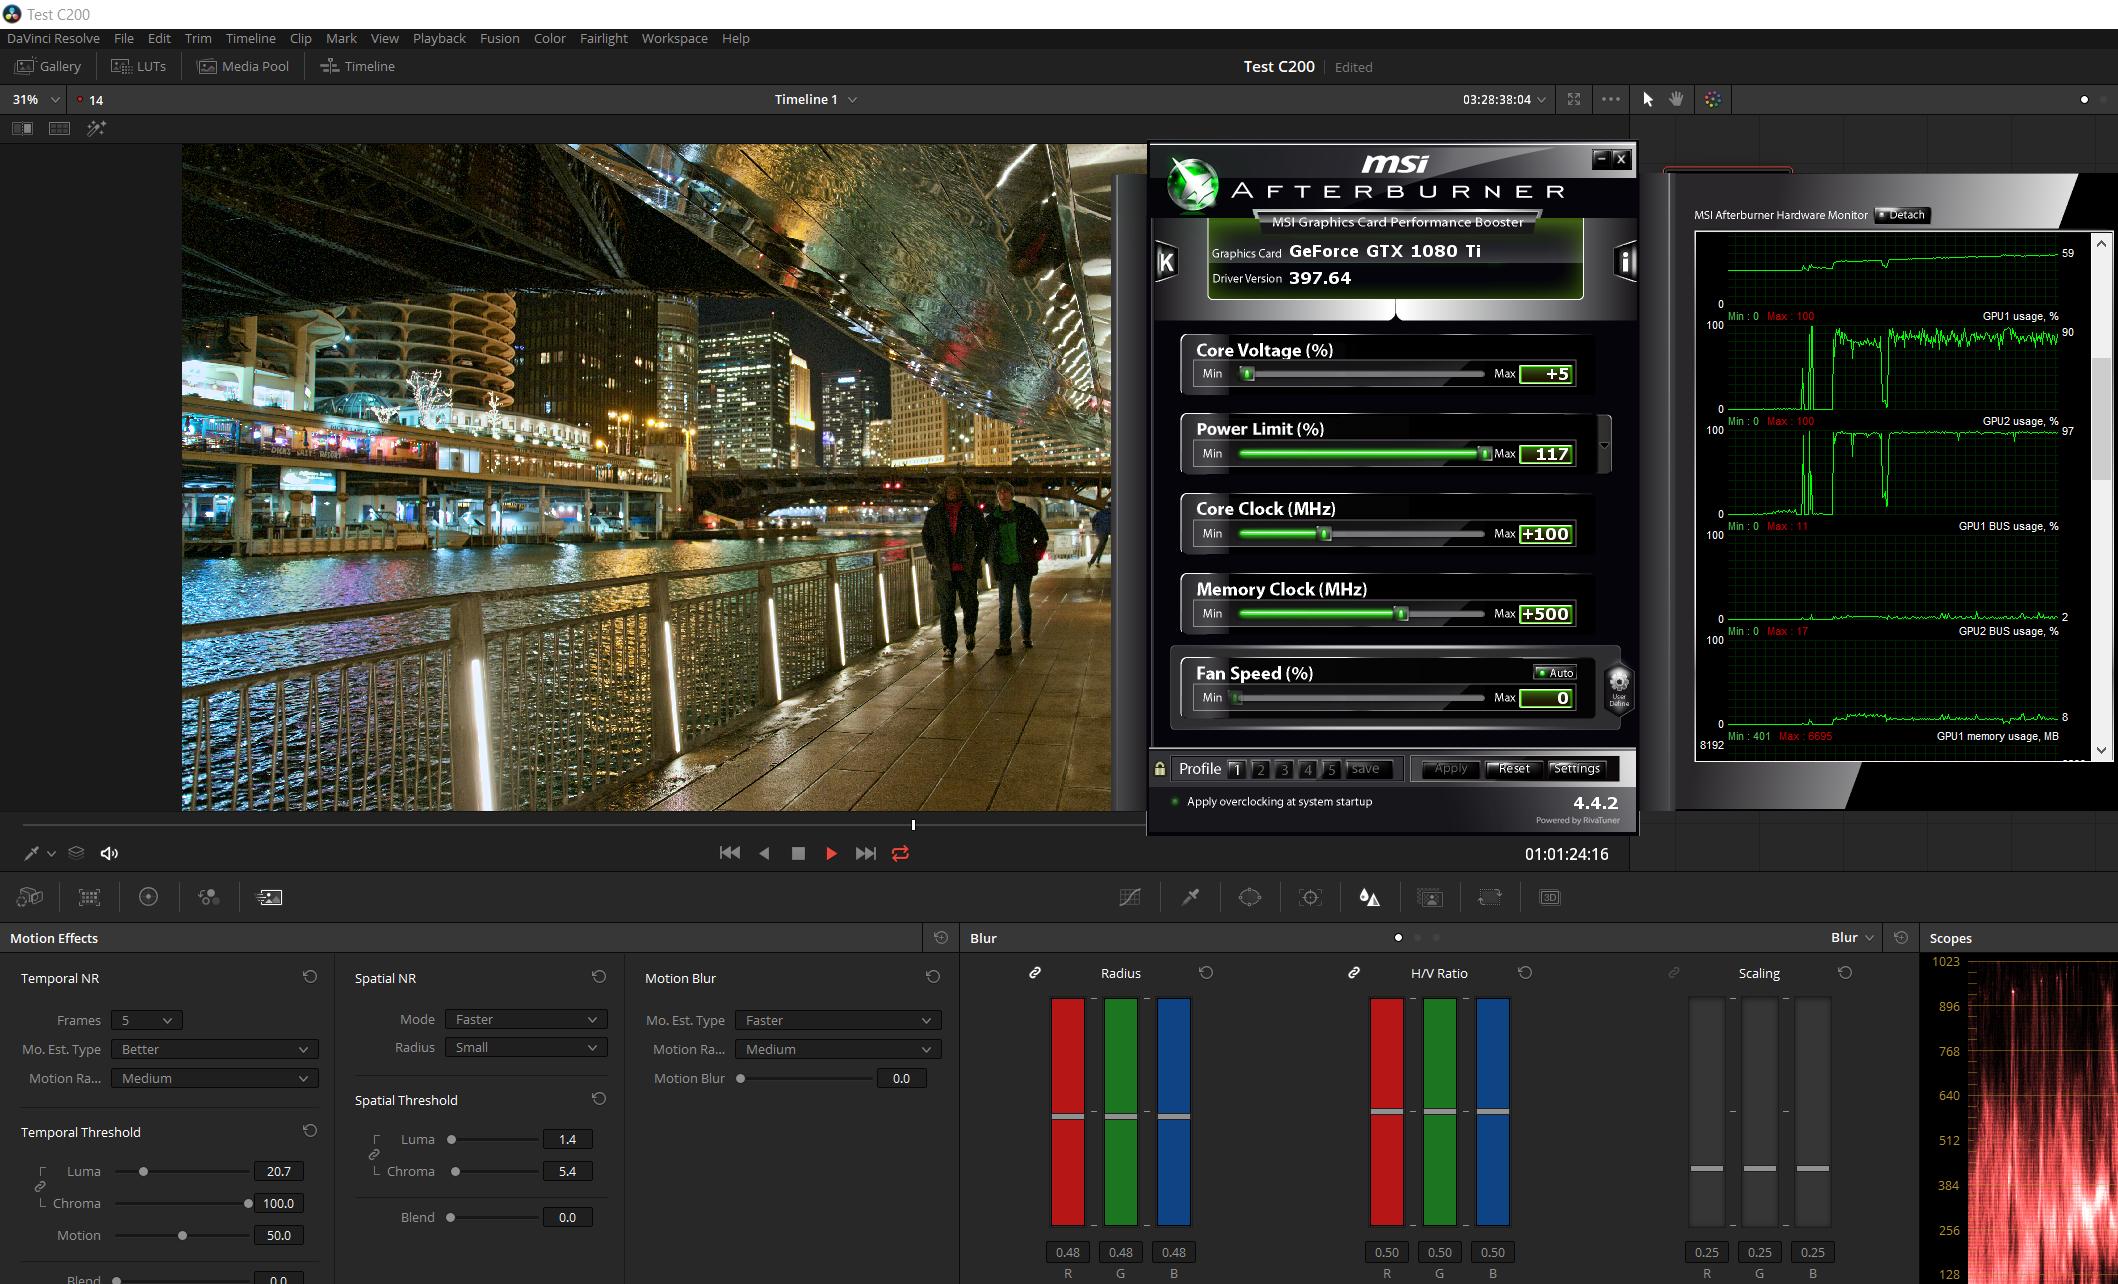
Task: Open the Timeline 1 name dropdown
Action: [x=816, y=99]
